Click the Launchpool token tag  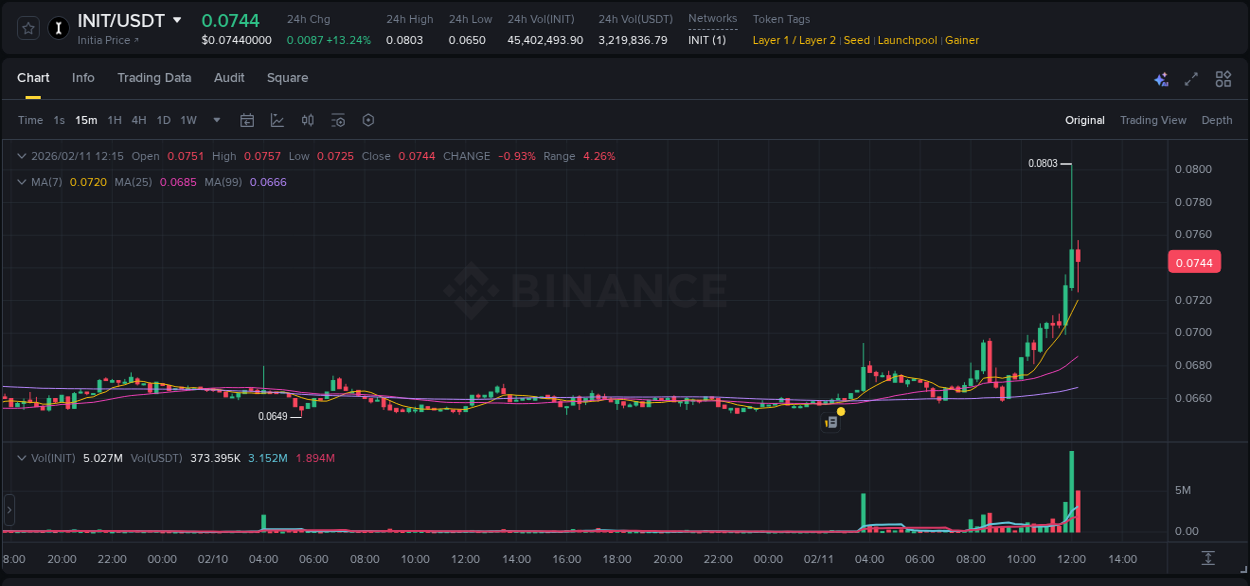click(907, 40)
